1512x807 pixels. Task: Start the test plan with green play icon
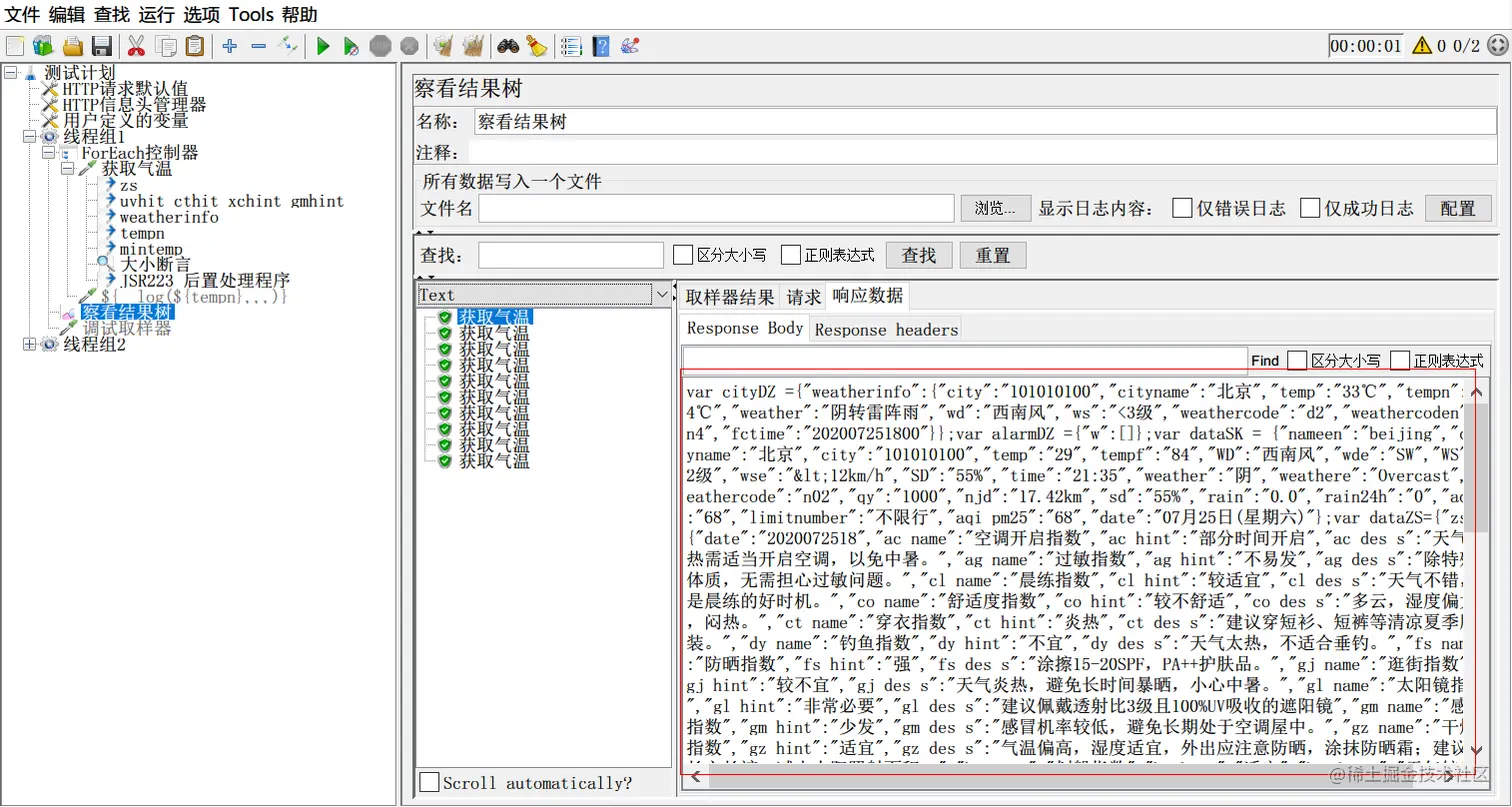coord(322,45)
